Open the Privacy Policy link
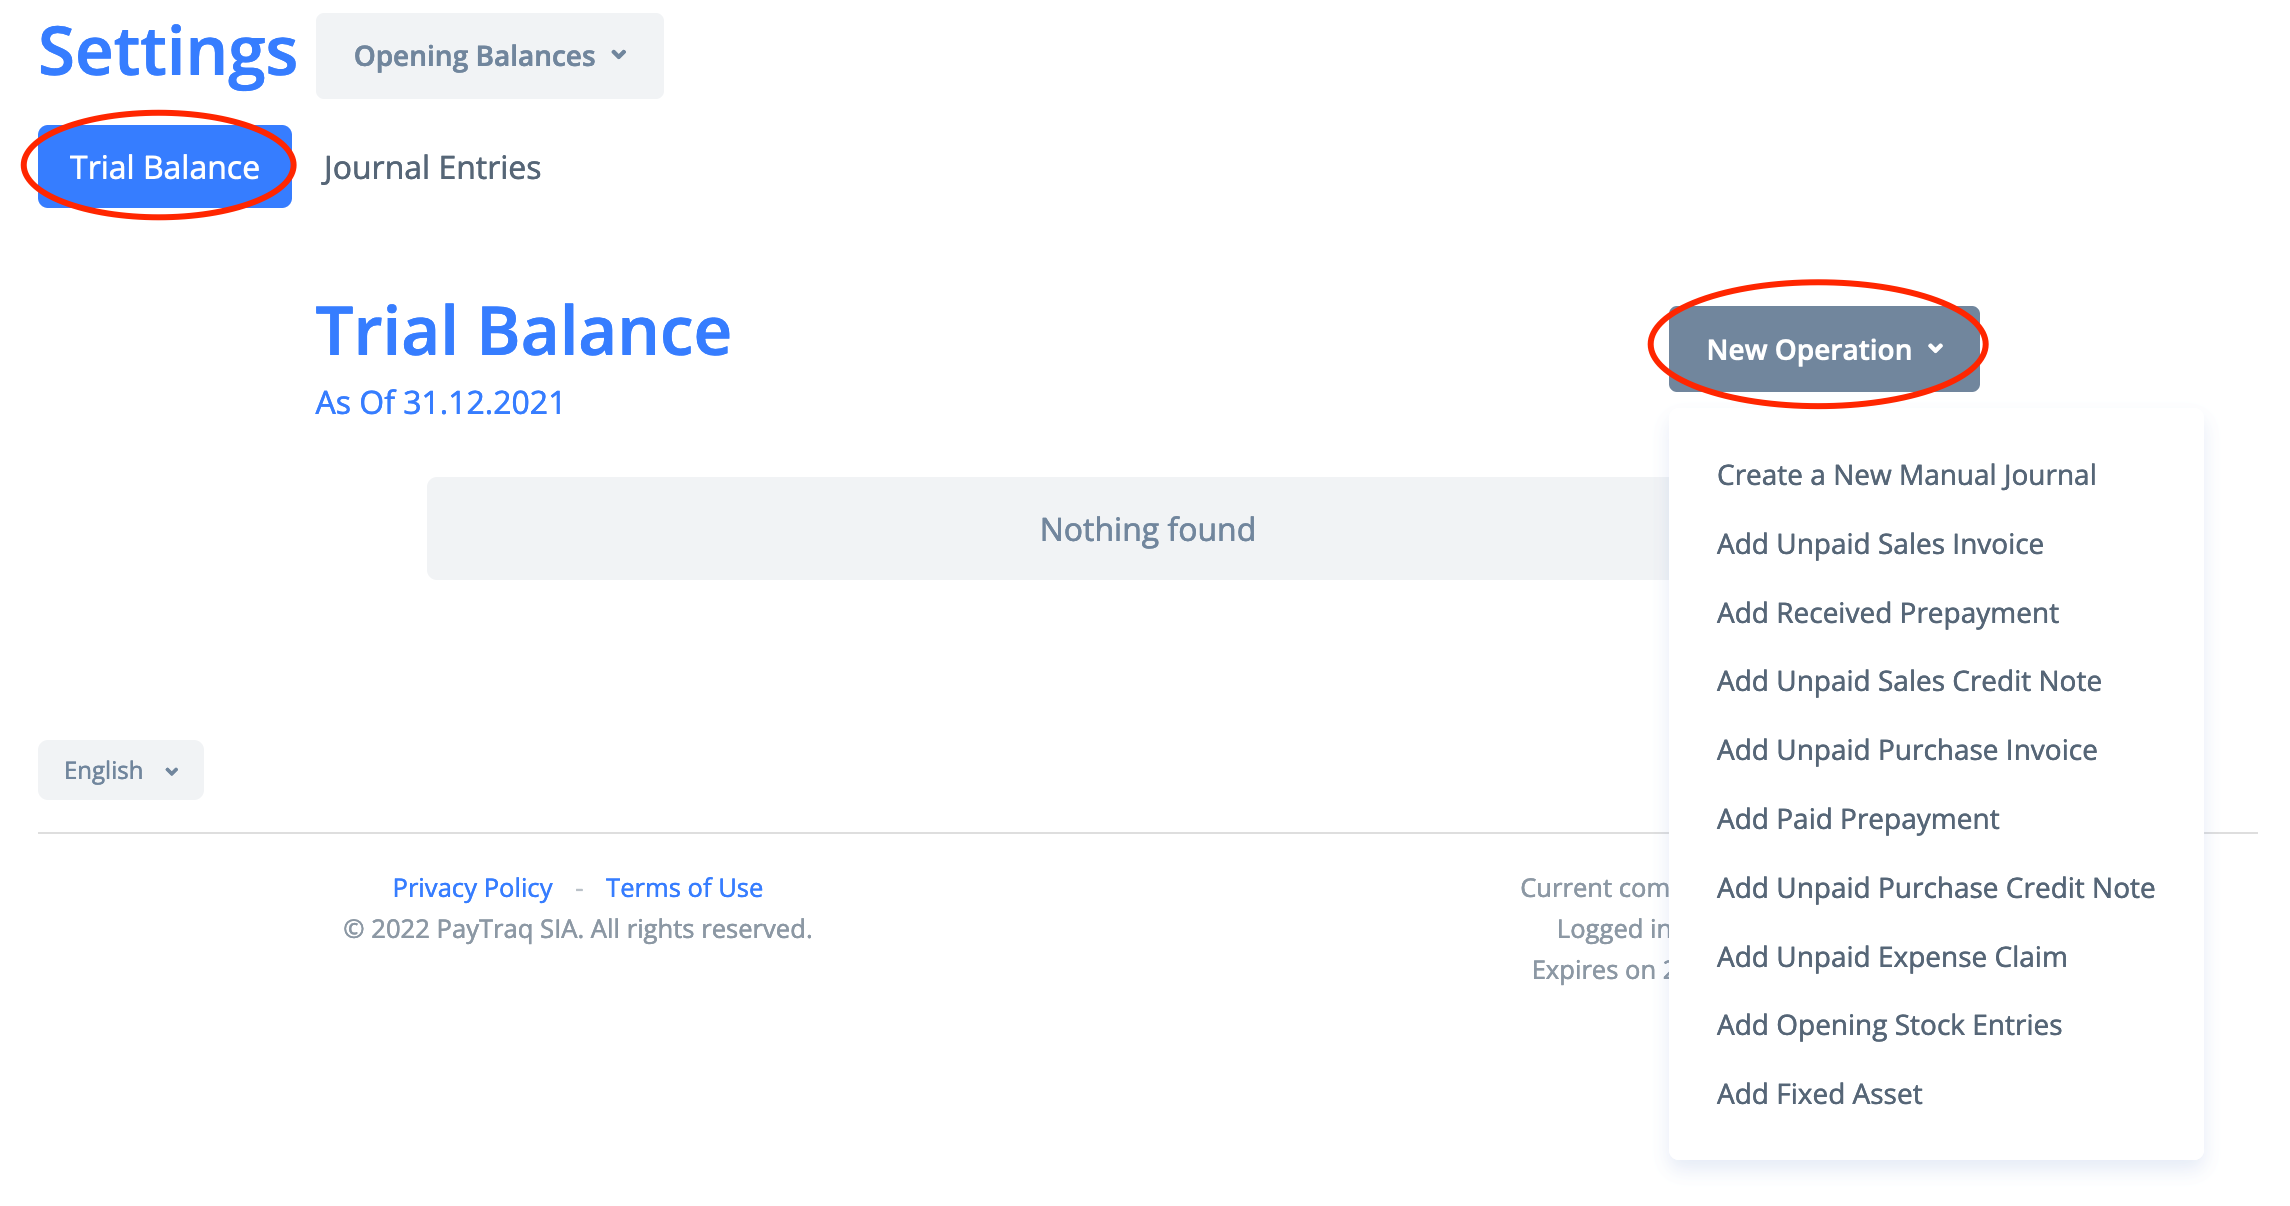2290x1206 pixels. (x=472, y=888)
